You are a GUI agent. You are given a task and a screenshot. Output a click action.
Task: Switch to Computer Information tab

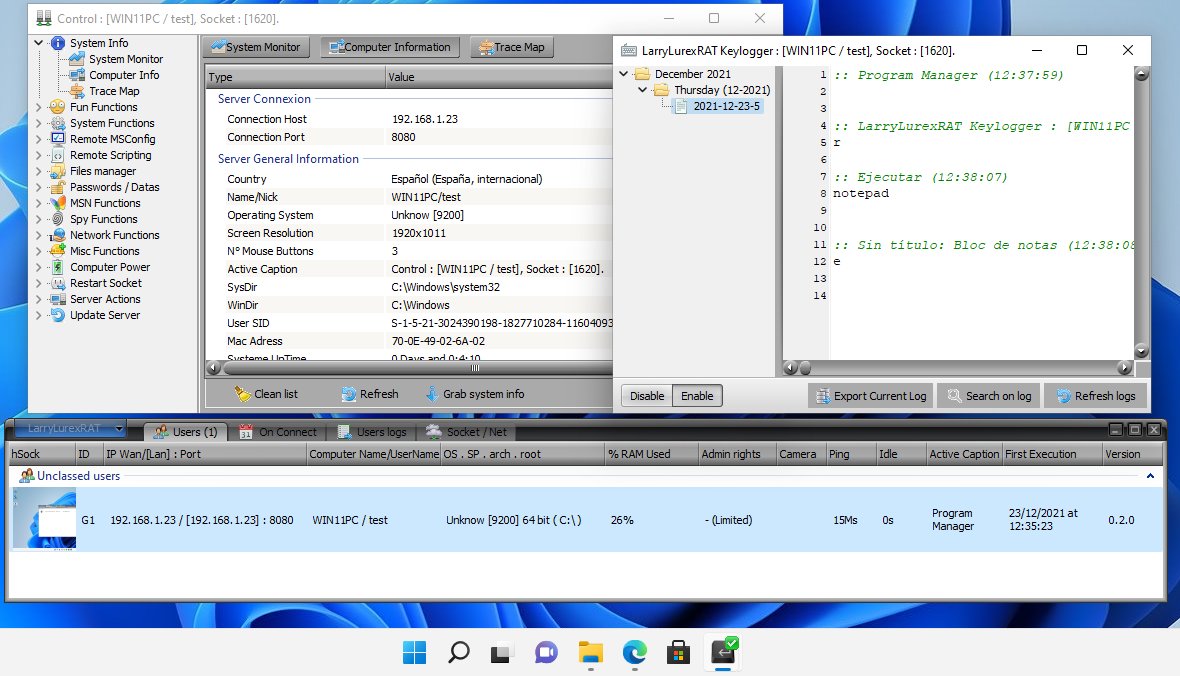coord(390,47)
